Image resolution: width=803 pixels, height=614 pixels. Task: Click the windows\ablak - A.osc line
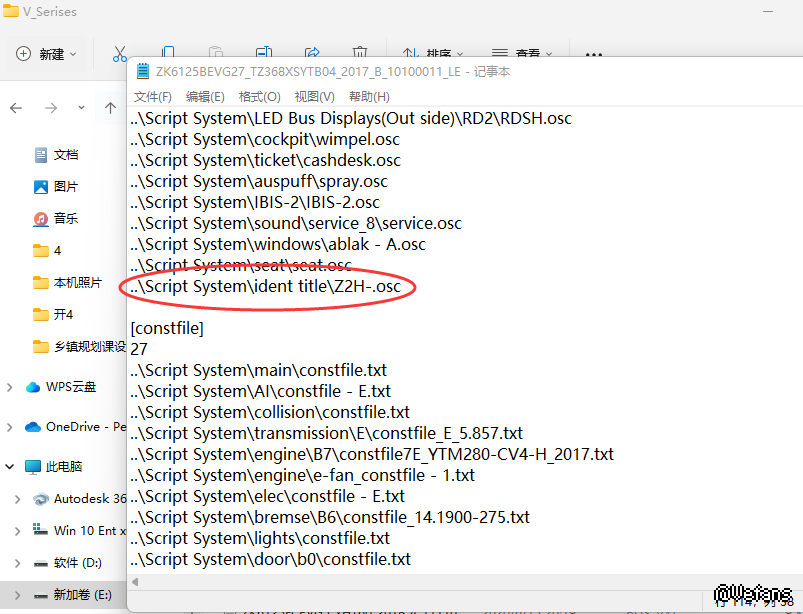tap(278, 244)
